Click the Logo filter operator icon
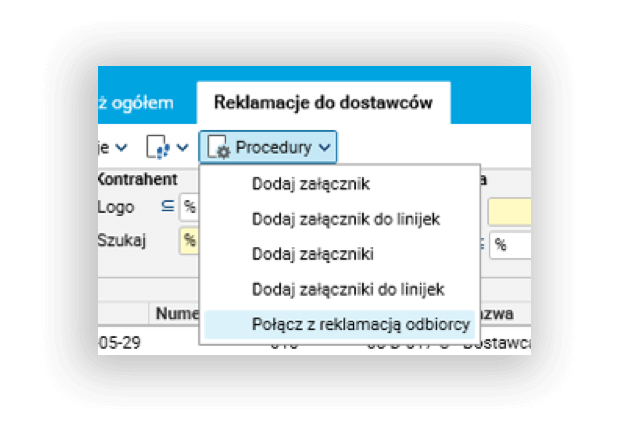Screen dimensions: 629x421 point(168,207)
